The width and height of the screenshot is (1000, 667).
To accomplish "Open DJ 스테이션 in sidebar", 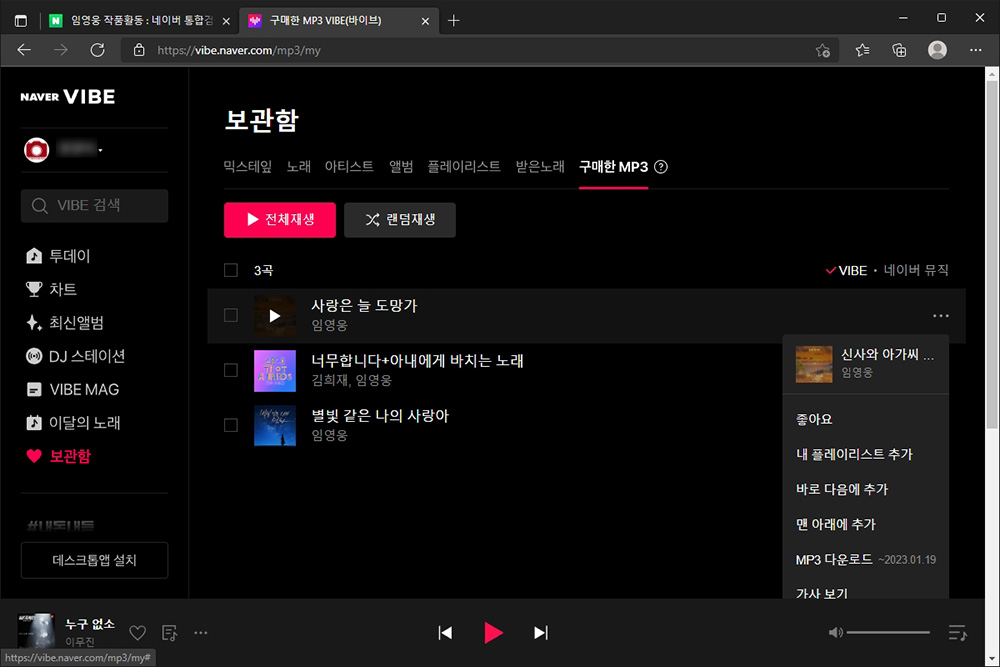I will 75,356.
